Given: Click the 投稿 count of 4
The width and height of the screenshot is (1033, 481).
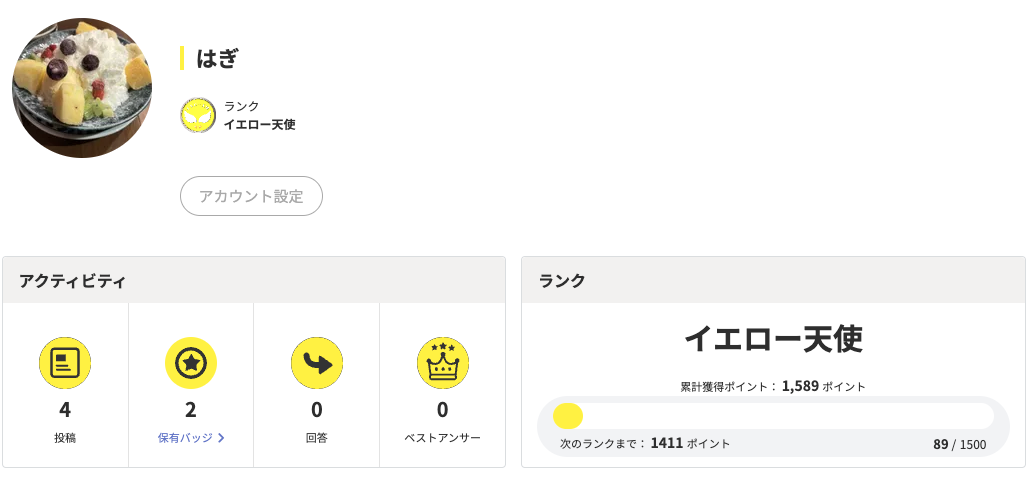Looking at the screenshot, I should [x=65, y=410].
